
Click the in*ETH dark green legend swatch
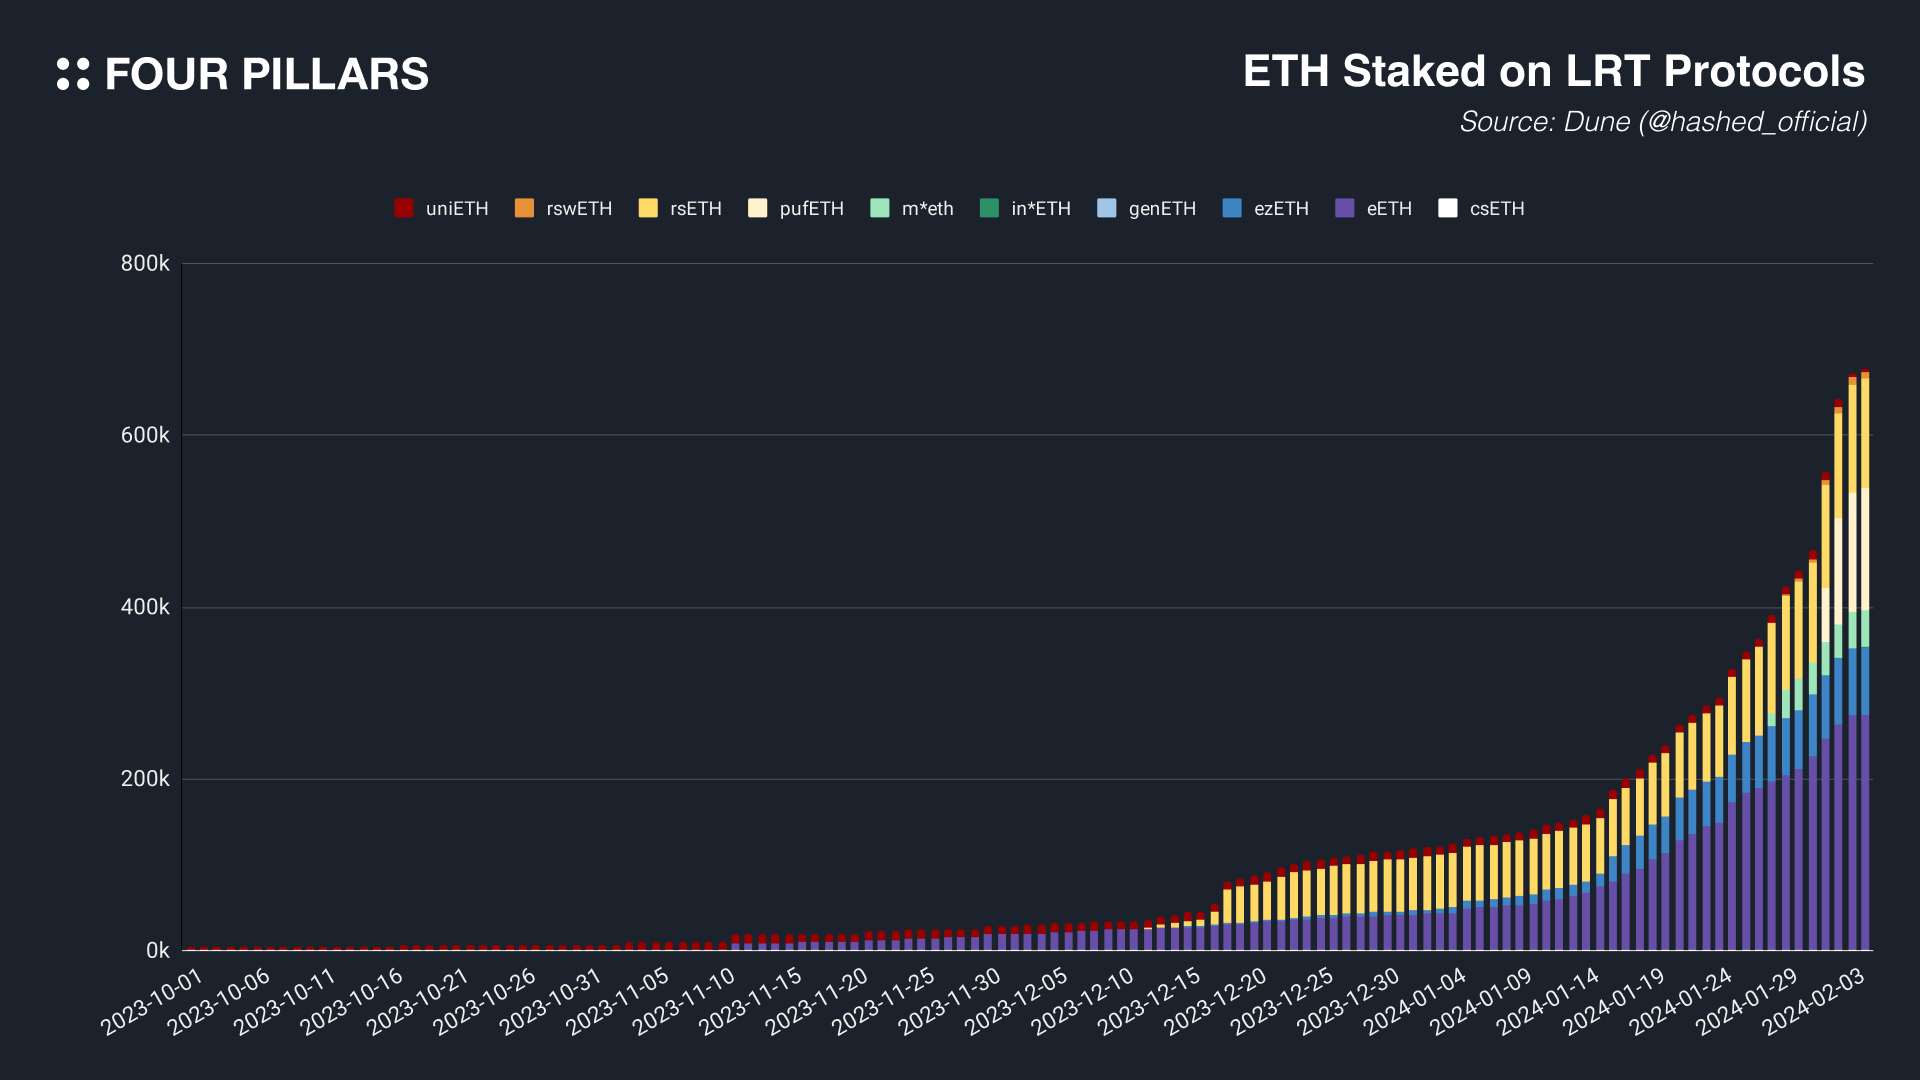point(989,208)
